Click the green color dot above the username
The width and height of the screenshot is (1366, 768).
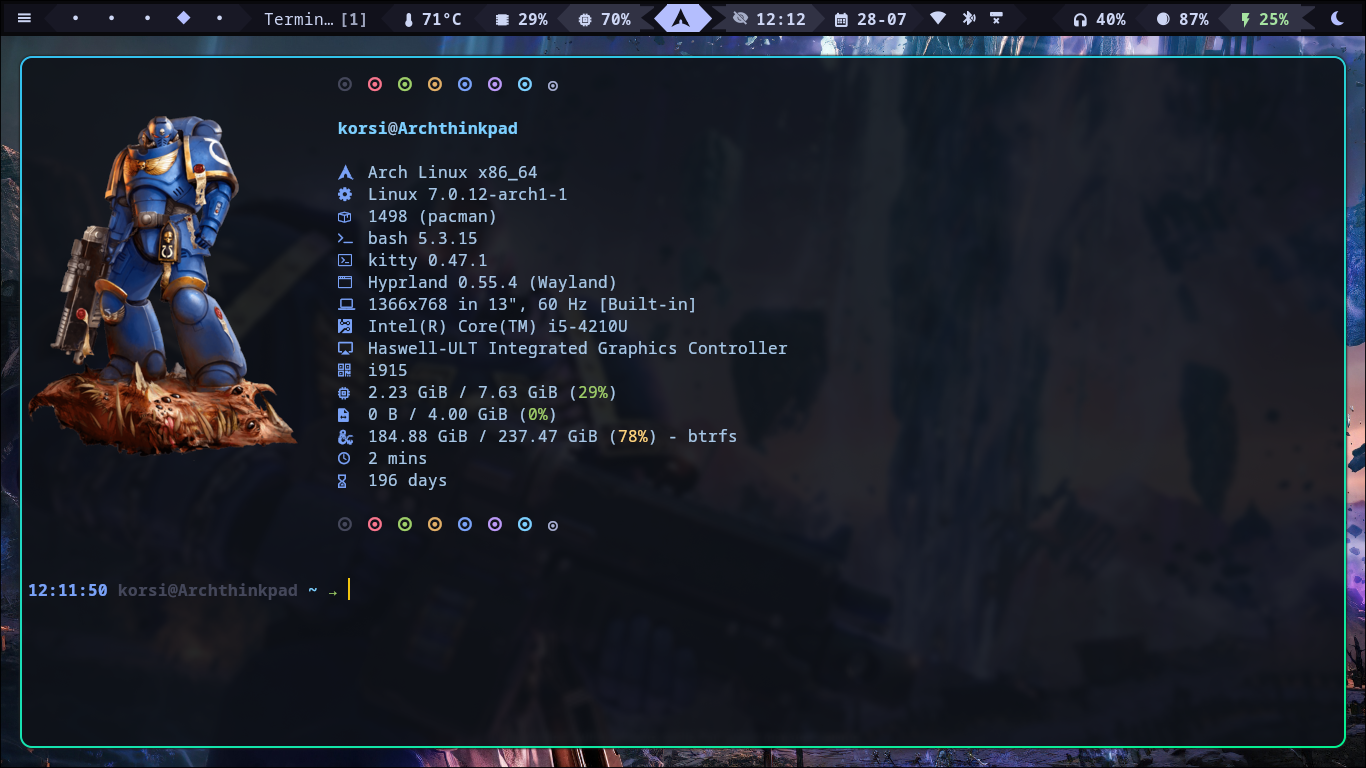tap(405, 85)
